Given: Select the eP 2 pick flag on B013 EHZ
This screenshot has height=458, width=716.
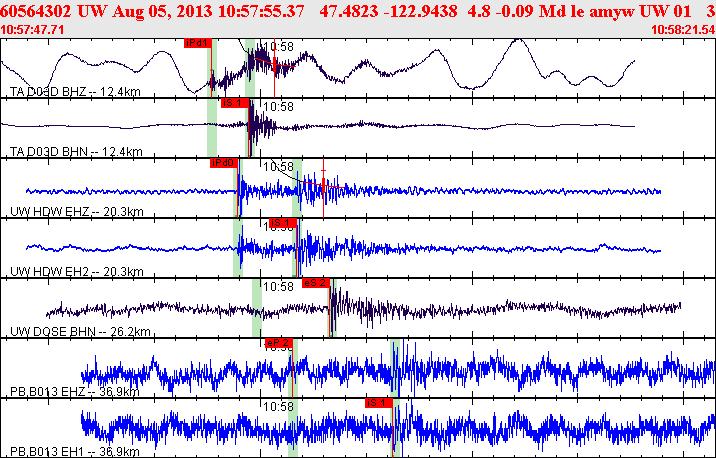Looking at the screenshot, I should coord(279,343).
